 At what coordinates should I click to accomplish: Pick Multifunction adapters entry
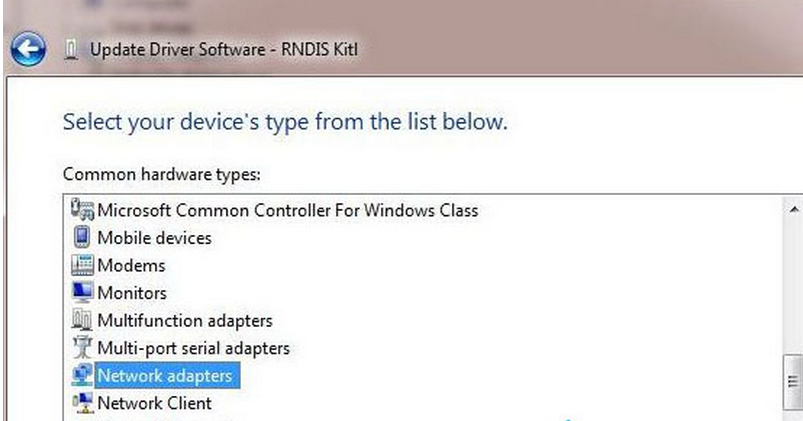[184, 321]
